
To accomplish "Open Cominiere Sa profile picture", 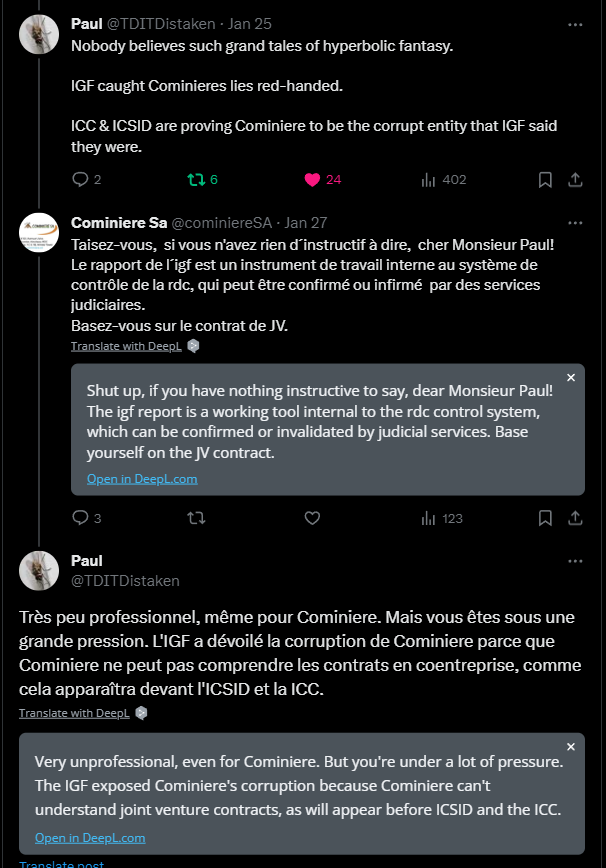I will 39,232.
